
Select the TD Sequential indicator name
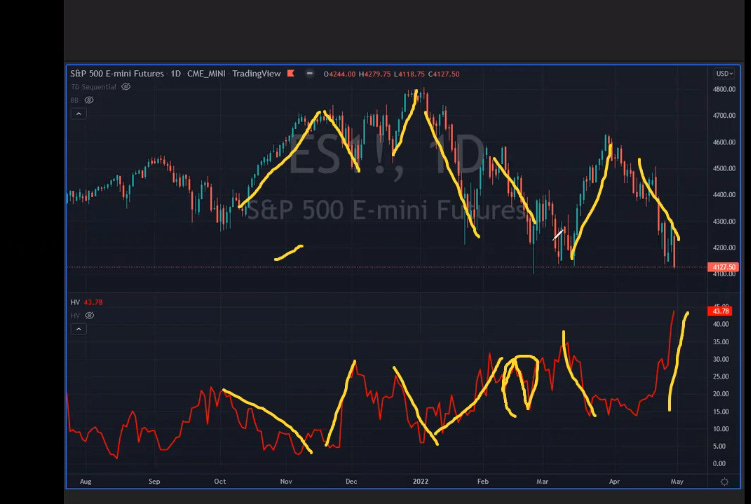tap(94, 87)
